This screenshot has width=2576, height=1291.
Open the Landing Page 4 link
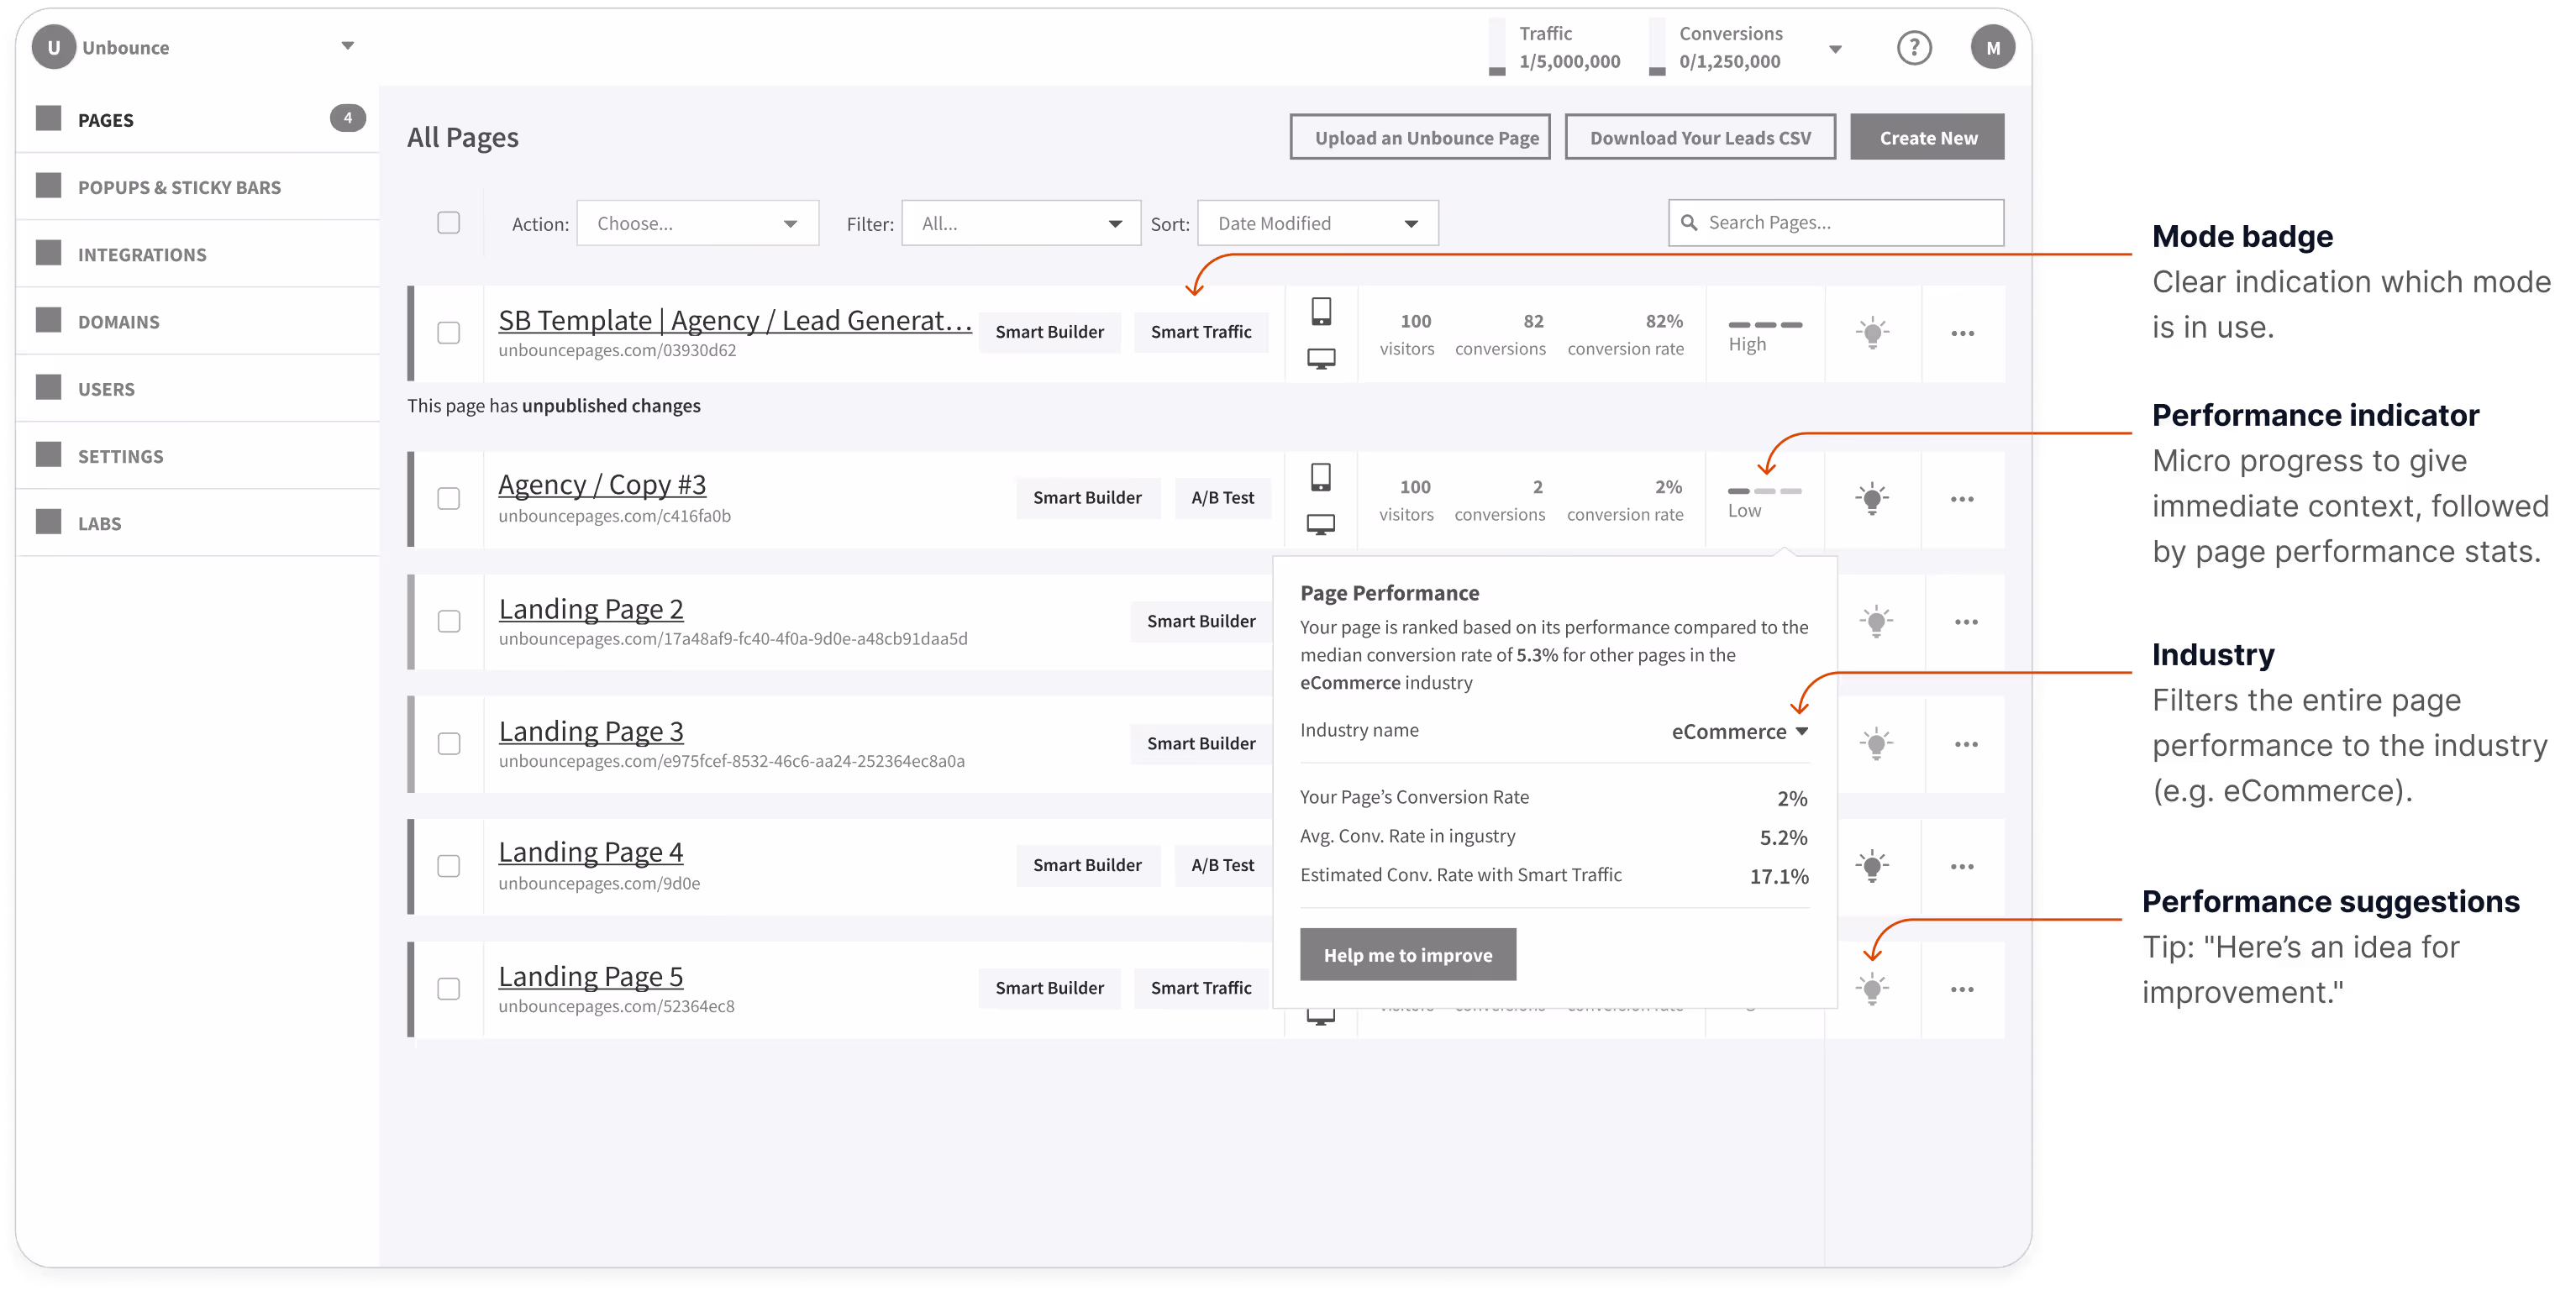pos(591,852)
